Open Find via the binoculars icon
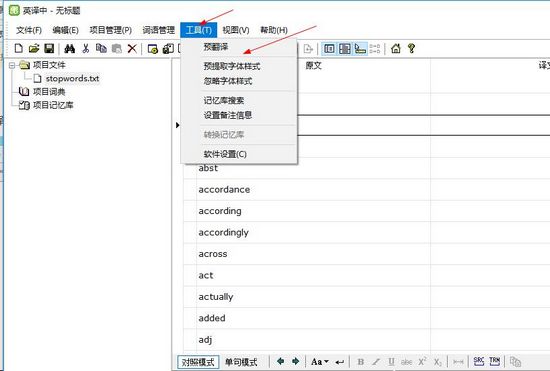 (69, 48)
